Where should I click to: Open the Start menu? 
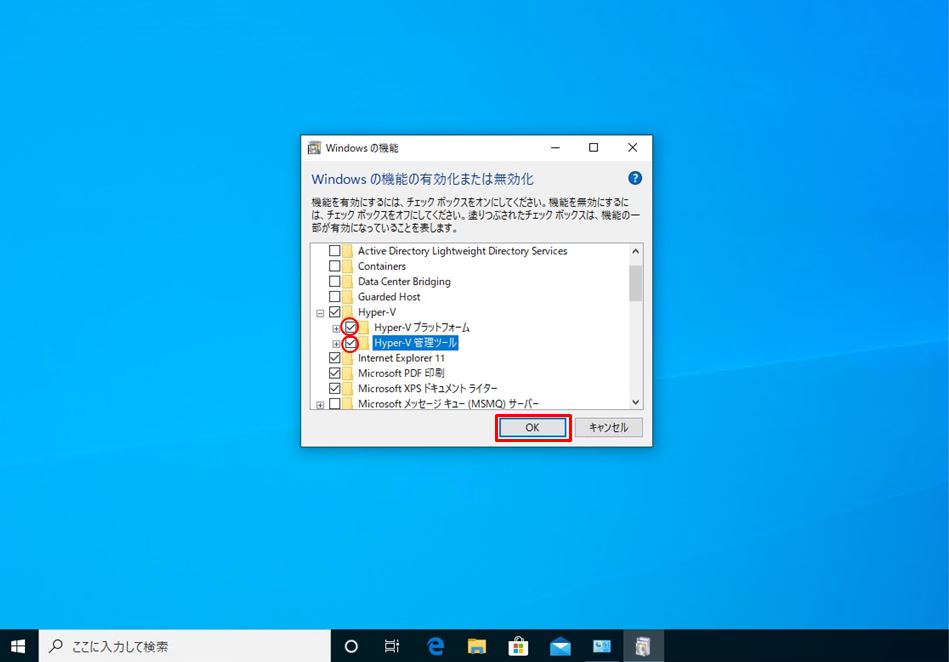point(18,646)
